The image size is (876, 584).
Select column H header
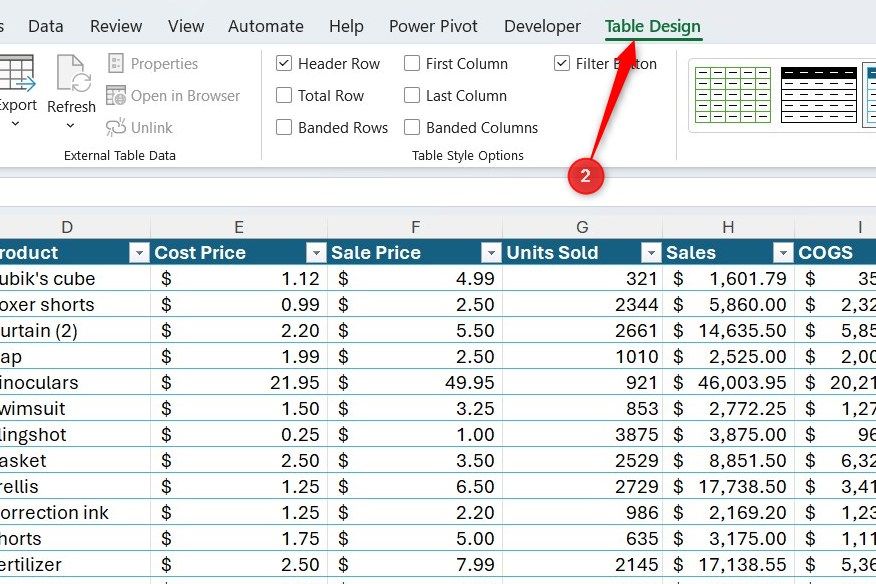[x=728, y=227]
